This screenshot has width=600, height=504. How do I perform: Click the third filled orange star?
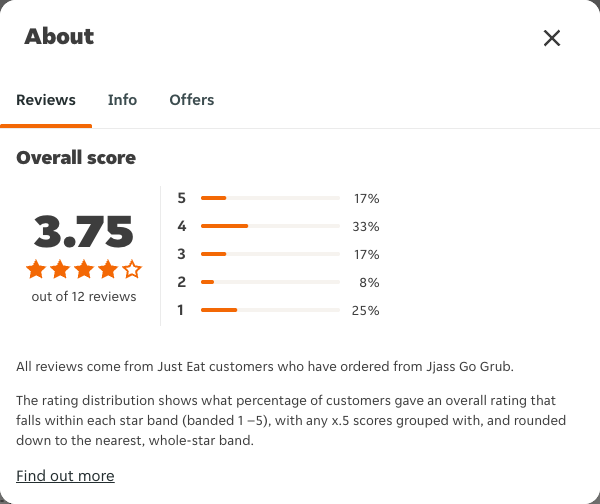point(84,269)
